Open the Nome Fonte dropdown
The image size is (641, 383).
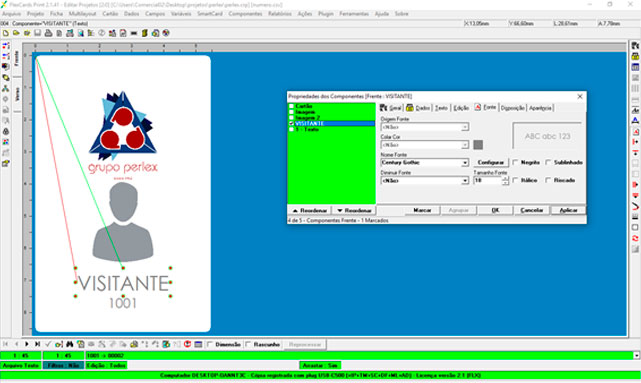click(465, 163)
